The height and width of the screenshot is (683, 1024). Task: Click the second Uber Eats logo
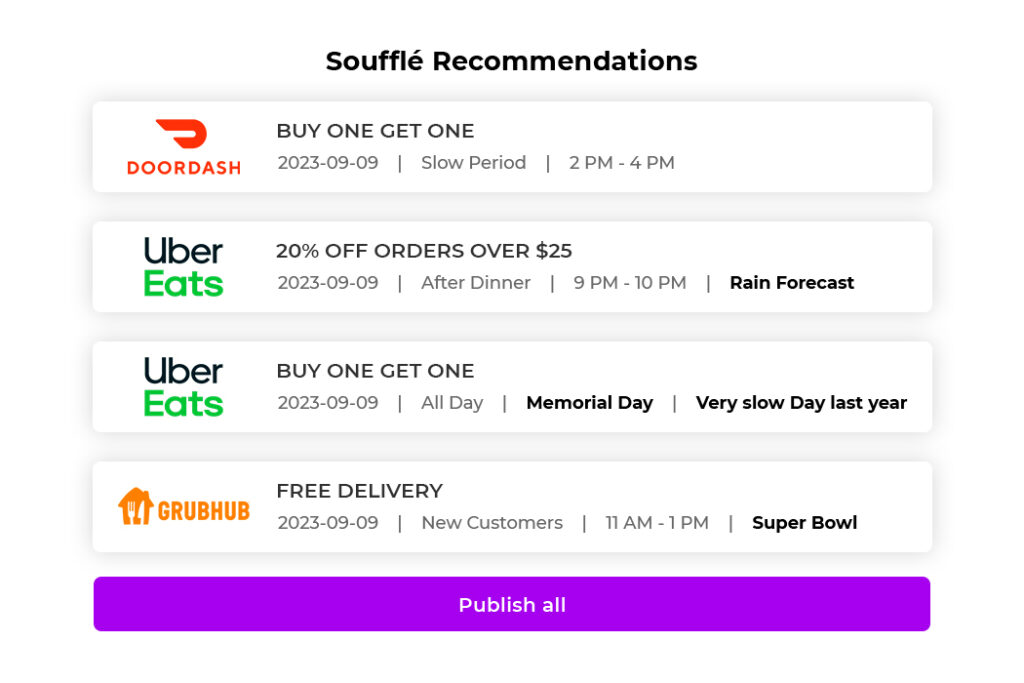pos(184,387)
